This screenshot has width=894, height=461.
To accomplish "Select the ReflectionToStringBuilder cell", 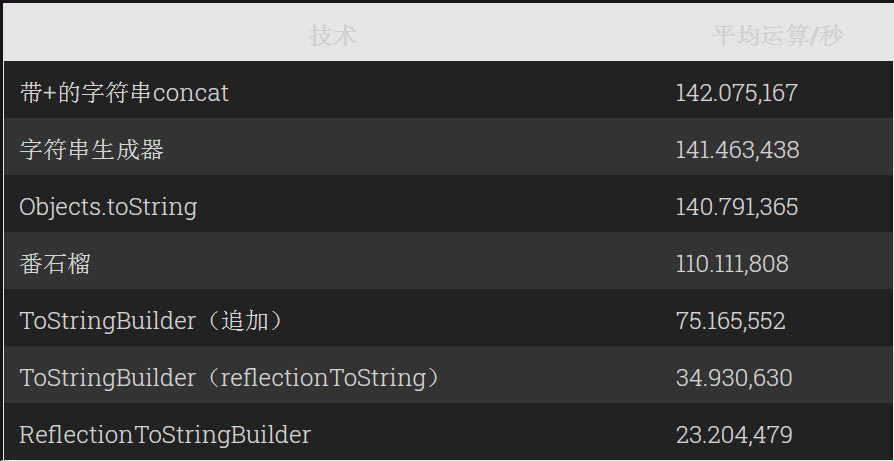I will (165, 435).
